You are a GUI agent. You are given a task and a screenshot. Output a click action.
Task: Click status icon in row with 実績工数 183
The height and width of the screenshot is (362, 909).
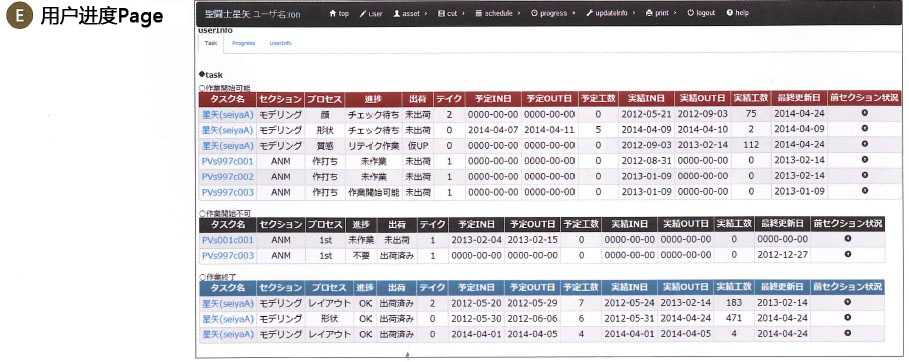coord(848,302)
